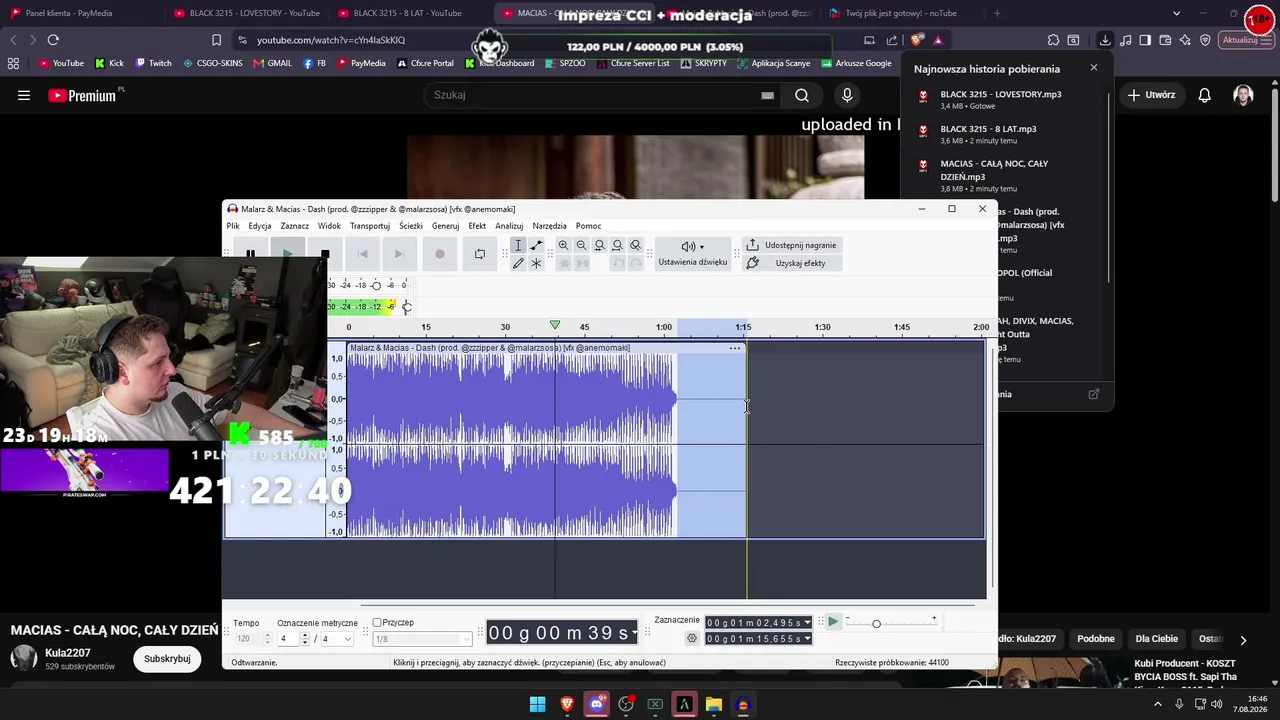
Task: Fit selection to width zoom icon
Action: tap(600, 246)
